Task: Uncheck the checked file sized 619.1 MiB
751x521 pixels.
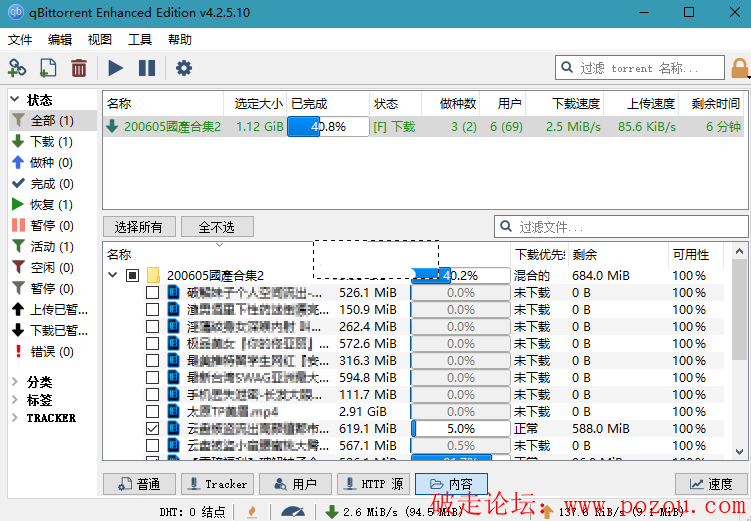Action: coord(152,428)
